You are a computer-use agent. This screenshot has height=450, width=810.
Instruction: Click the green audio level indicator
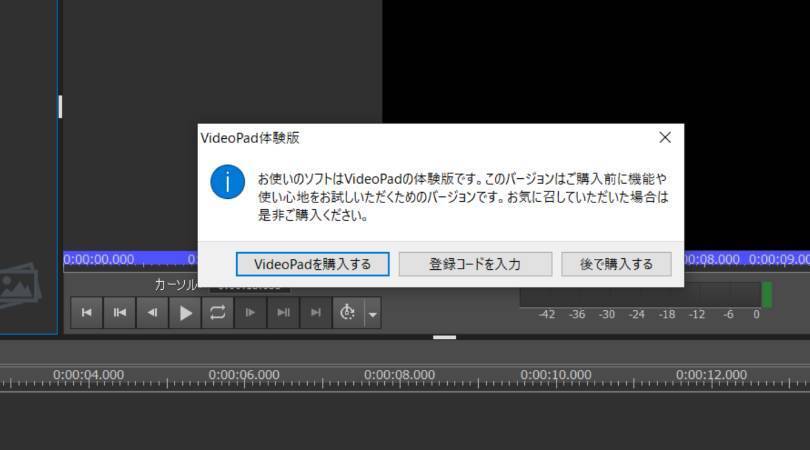pos(767,294)
